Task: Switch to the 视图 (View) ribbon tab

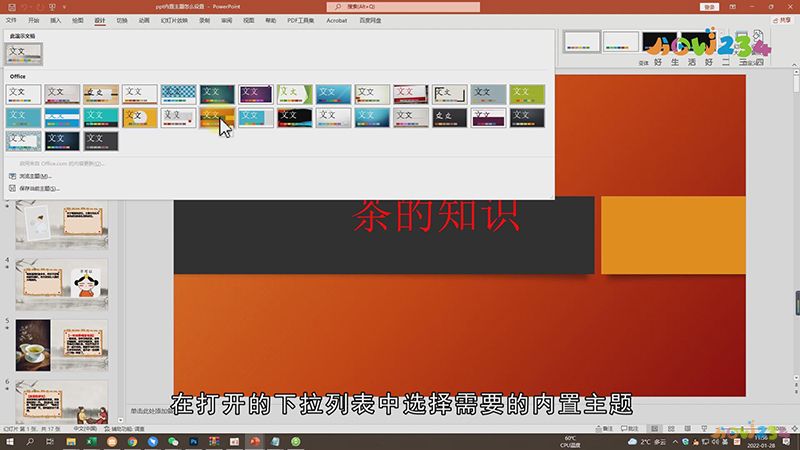Action: [x=248, y=19]
